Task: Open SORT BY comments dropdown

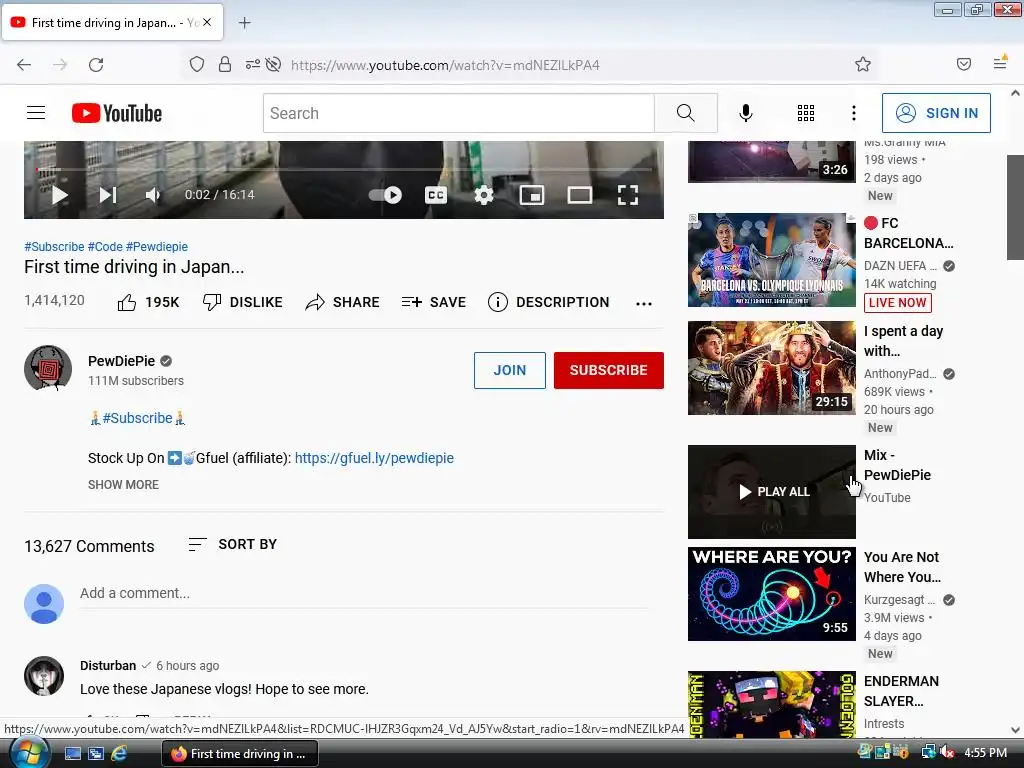Action: coord(232,544)
